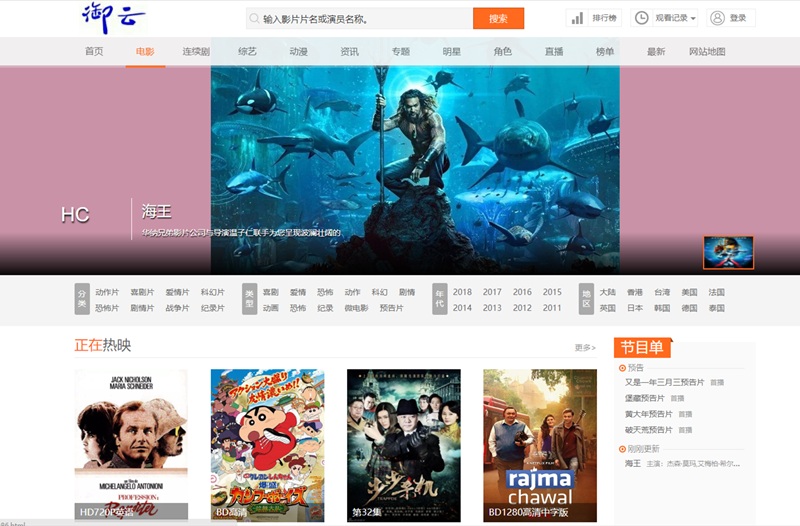Click the 刚刚更新 section bullet icon

click(622, 449)
